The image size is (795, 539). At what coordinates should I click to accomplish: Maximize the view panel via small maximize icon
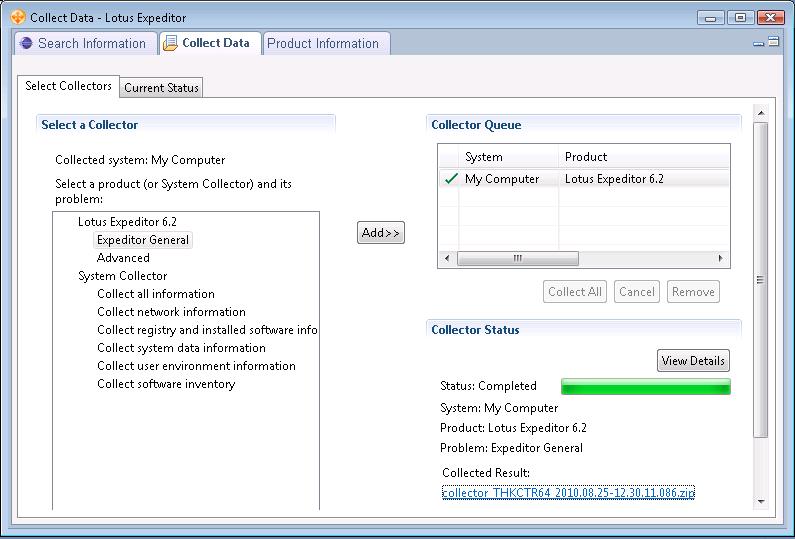[773, 42]
